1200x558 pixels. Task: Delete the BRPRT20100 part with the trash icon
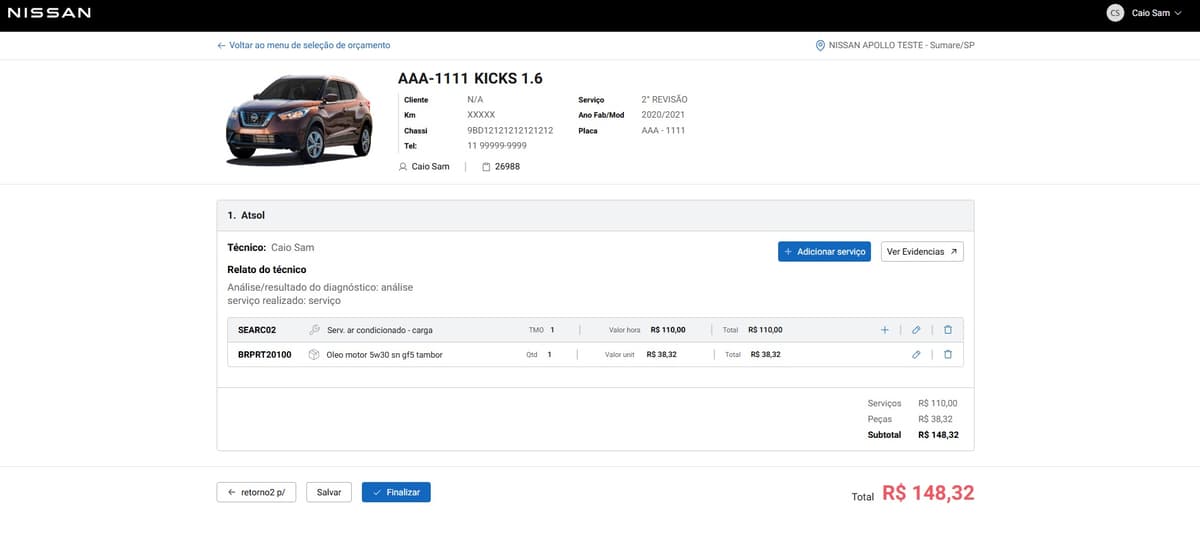tap(948, 354)
